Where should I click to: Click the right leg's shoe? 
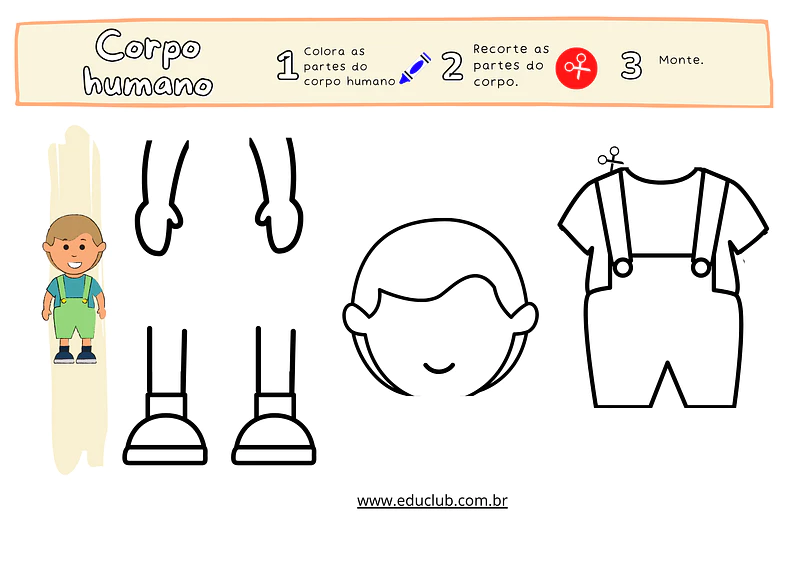coord(274,433)
